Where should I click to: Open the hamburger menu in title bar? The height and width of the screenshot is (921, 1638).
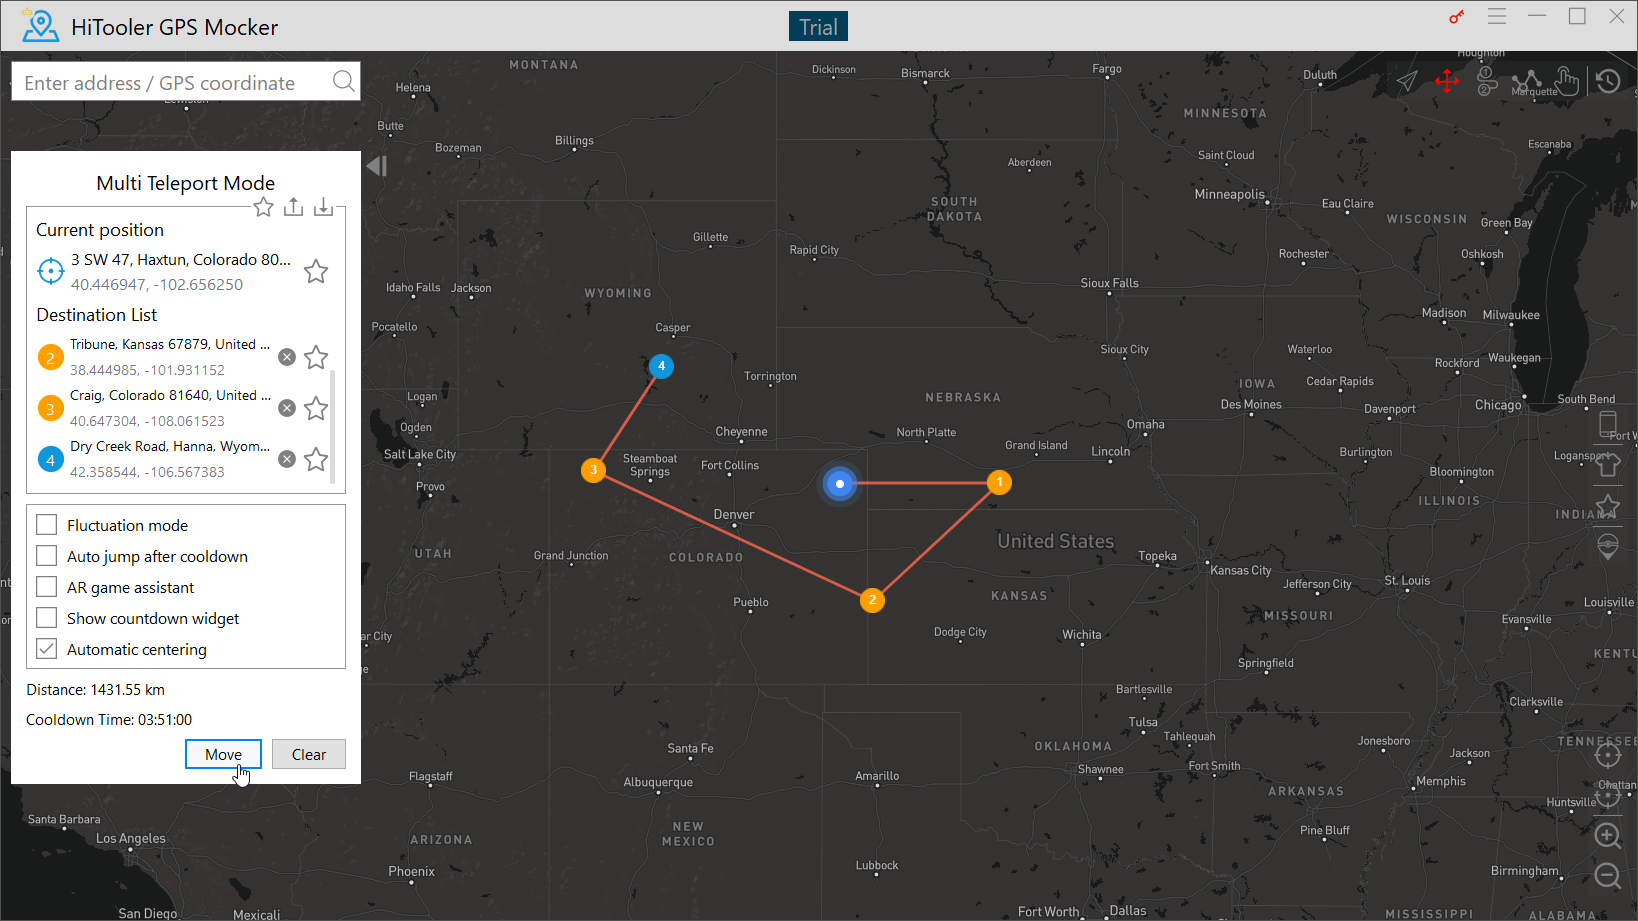[1497, 17]
